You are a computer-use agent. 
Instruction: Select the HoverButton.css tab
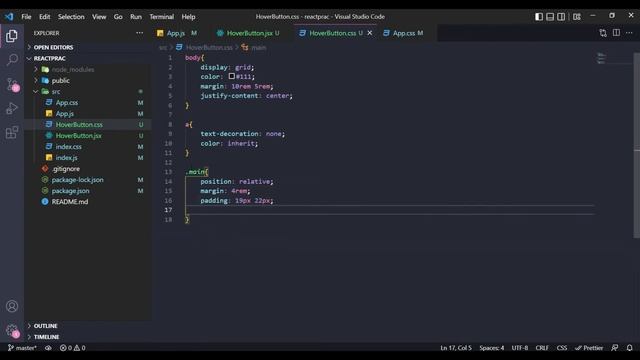coord(332,33)
